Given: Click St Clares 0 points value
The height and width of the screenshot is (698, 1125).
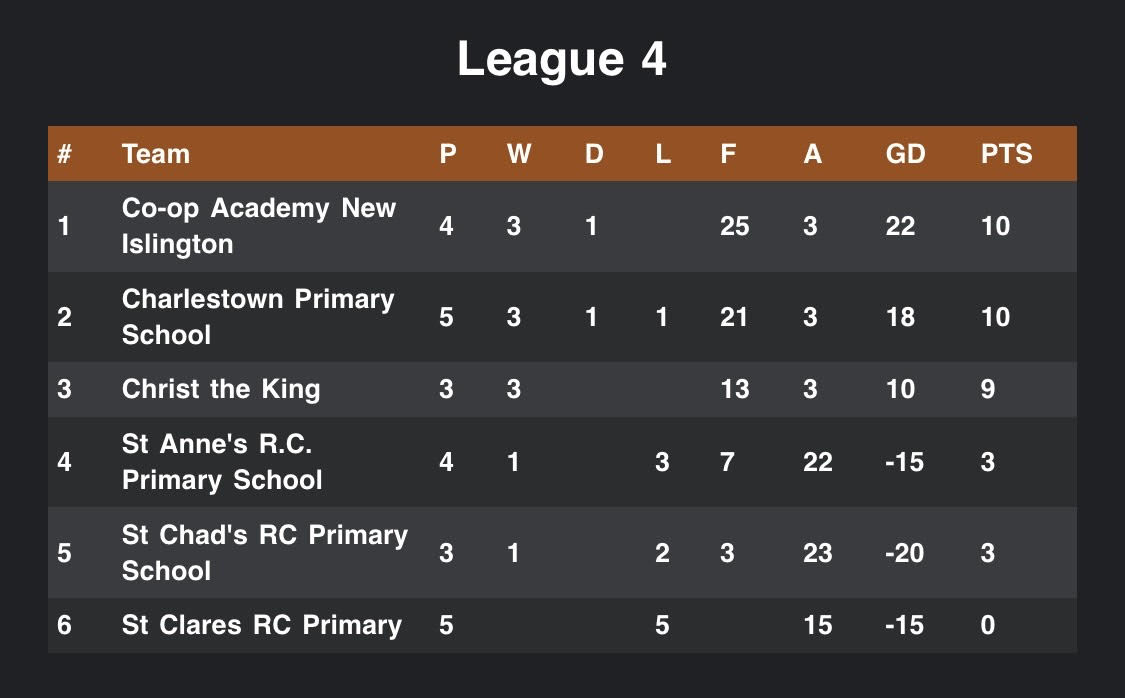Looking at the screenshot, I should (988, 625).
